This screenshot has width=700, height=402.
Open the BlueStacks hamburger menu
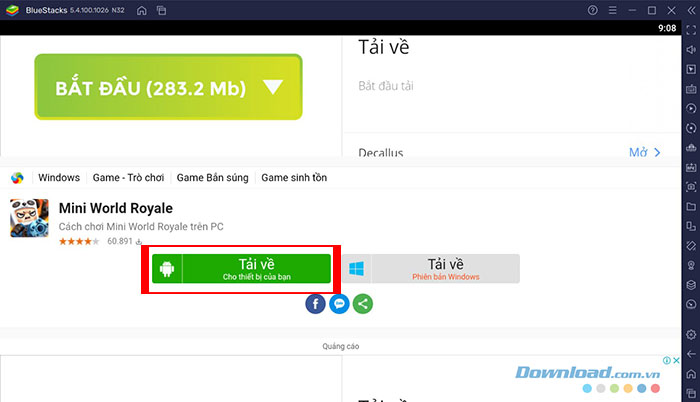(x=612, y=10)
